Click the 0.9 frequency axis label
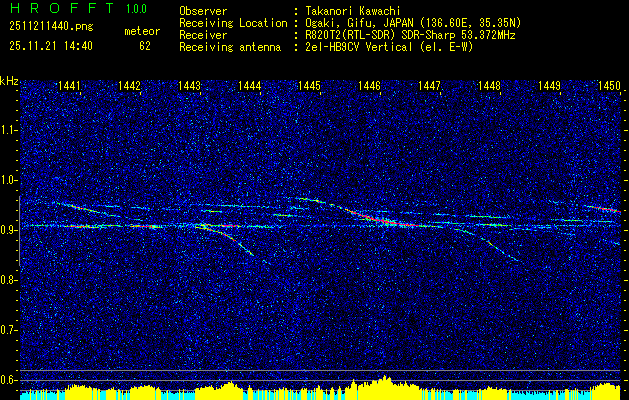 [7, 230]
